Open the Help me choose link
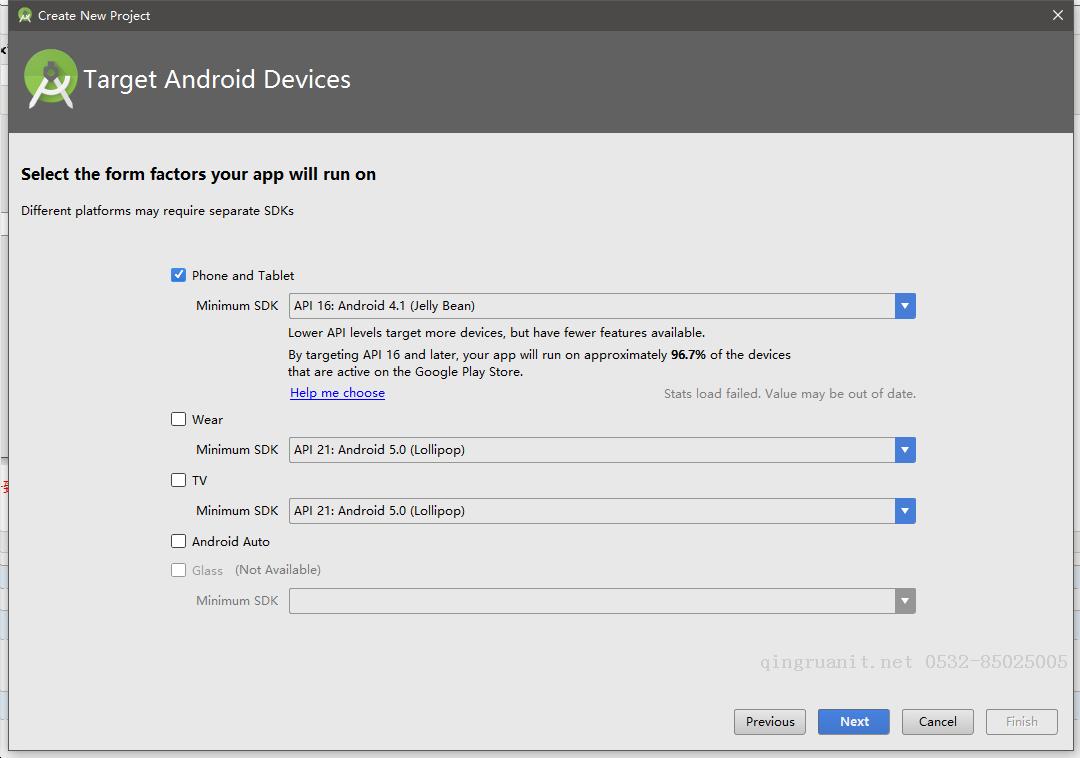 (338, 392)
